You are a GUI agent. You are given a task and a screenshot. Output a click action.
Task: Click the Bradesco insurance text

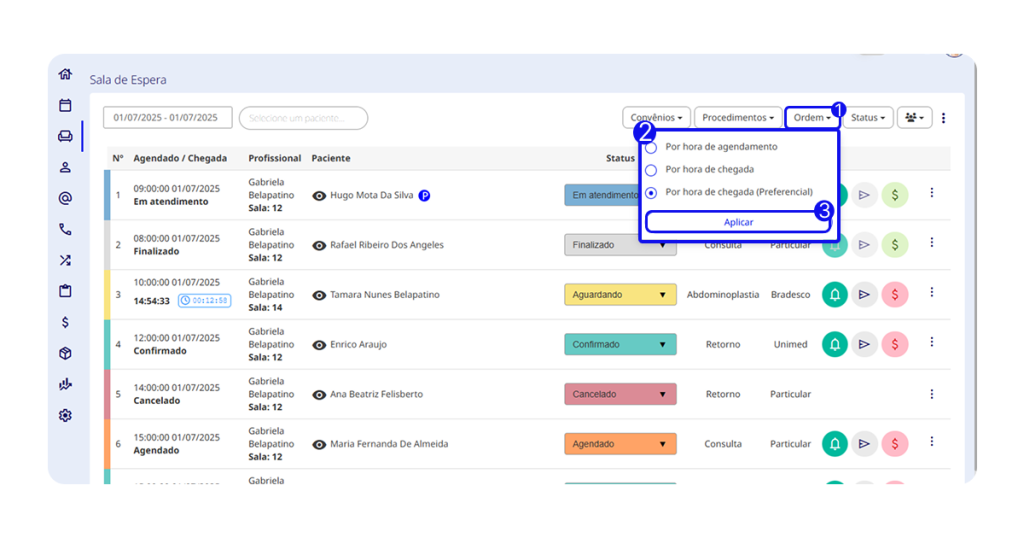coord(790,294)
